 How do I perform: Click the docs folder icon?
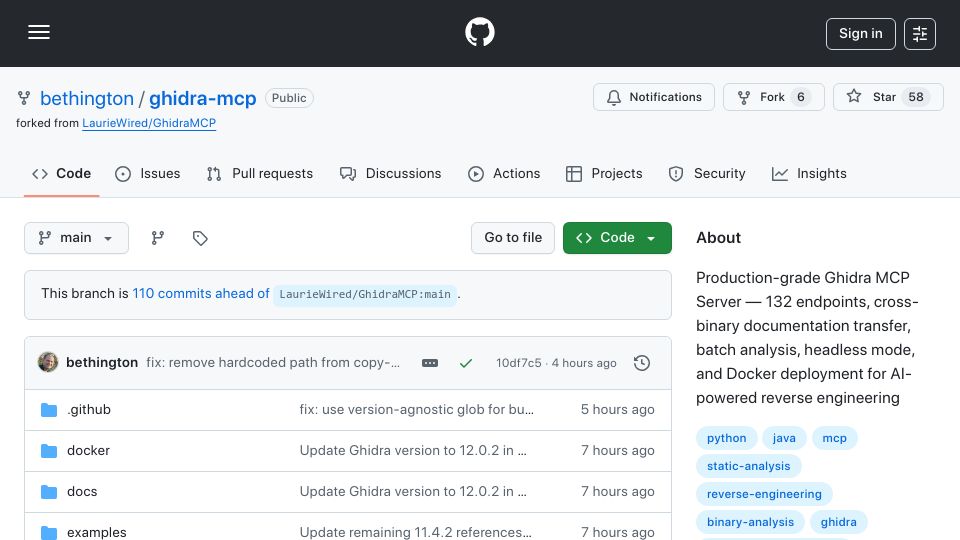49,492
